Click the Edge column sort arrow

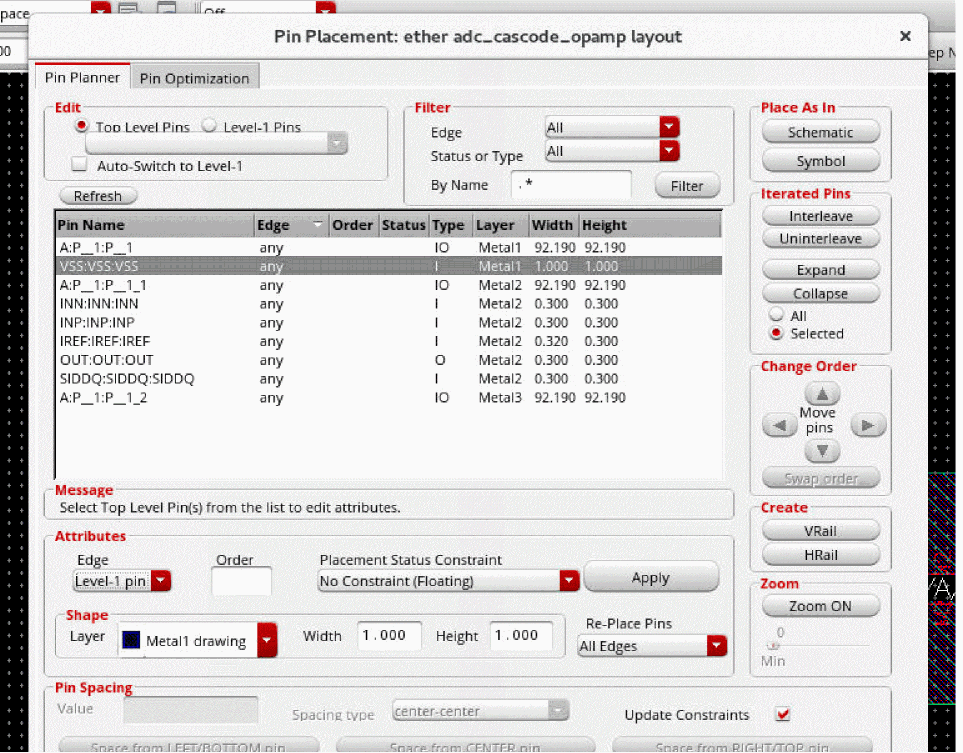click(318, 225)
